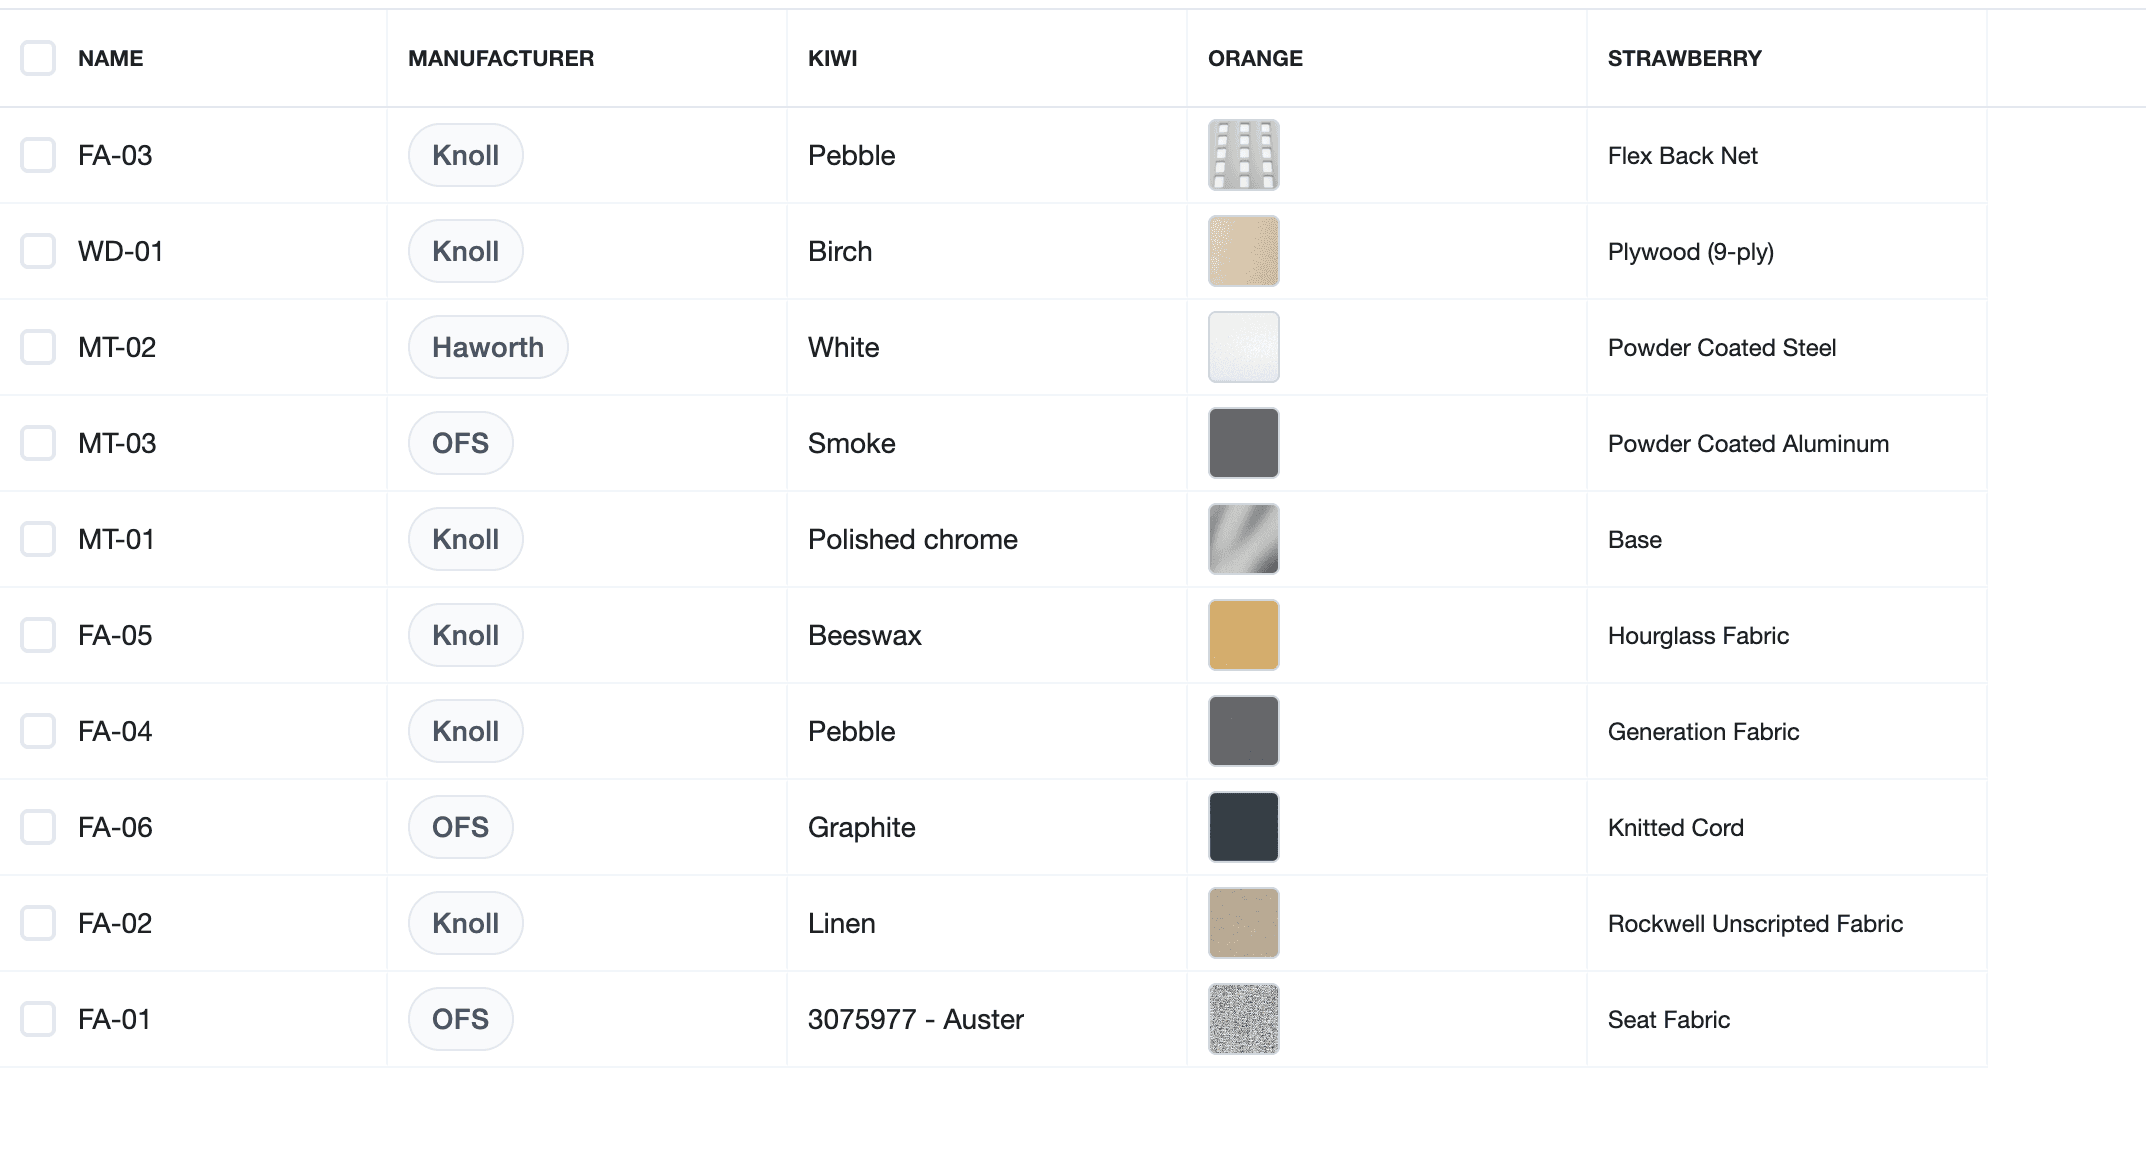Open the Auster seat fabric thumbnail
Viewport: 2146px width, 1160px height.
(1243, 1019)
